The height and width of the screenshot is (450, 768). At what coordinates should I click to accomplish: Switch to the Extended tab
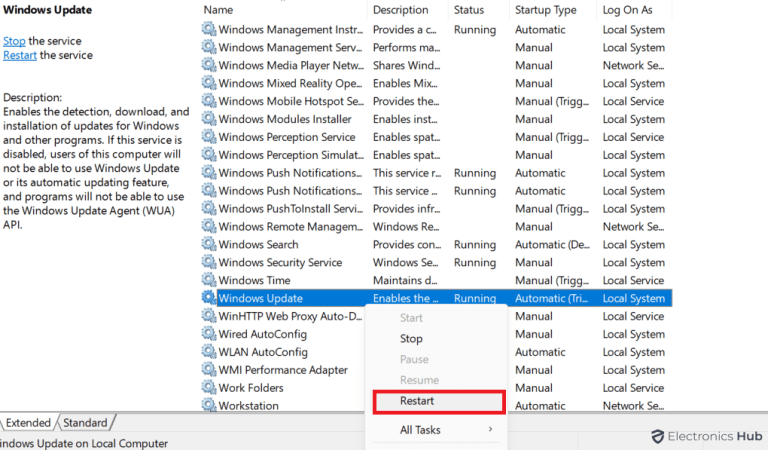pos(28,423)
